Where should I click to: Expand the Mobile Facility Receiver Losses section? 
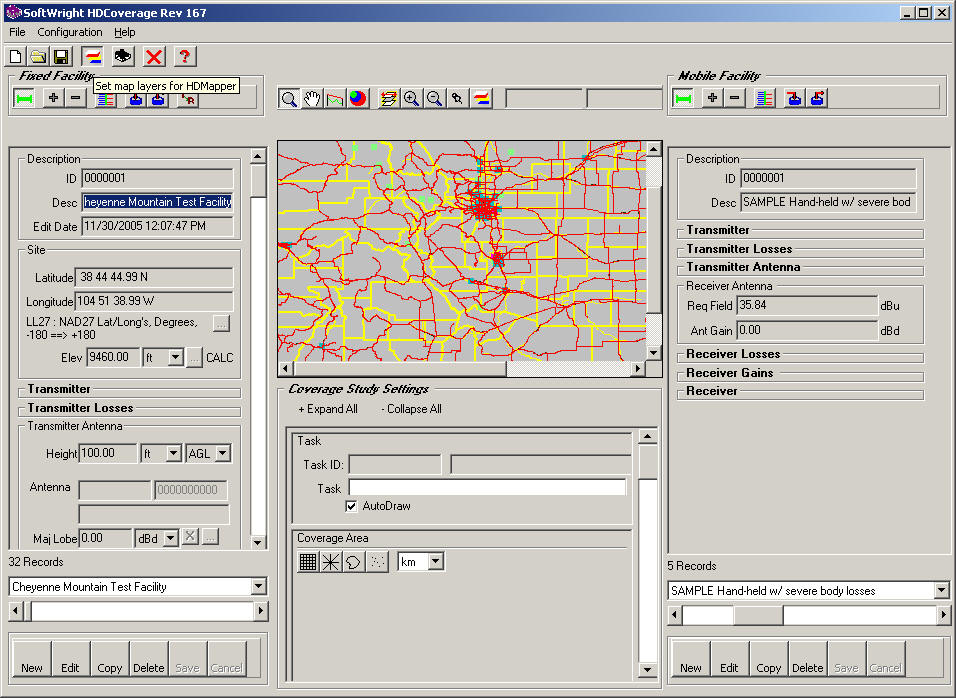pyautogui.click(x=733, y=354)
